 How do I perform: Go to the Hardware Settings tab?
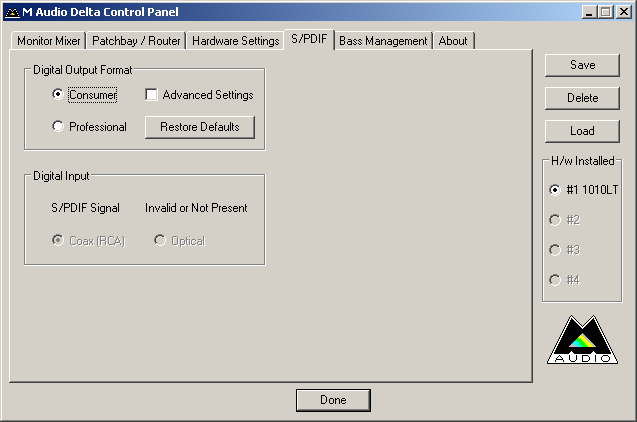click(x=235, y=41)
